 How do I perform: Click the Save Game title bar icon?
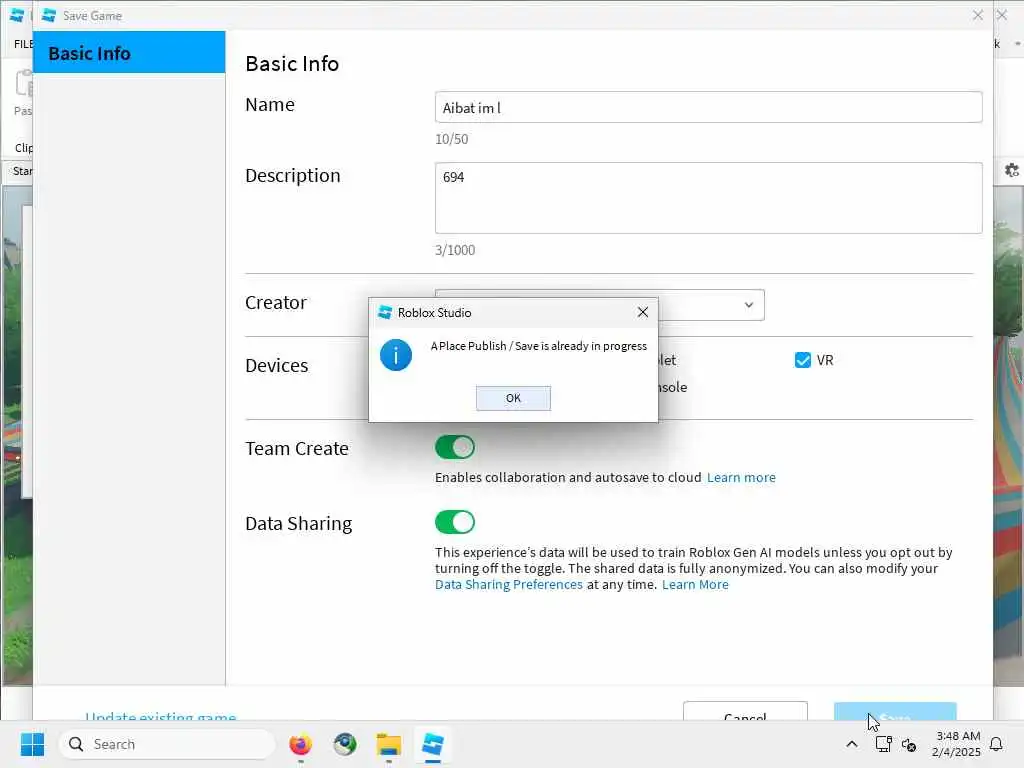[48, 15]
